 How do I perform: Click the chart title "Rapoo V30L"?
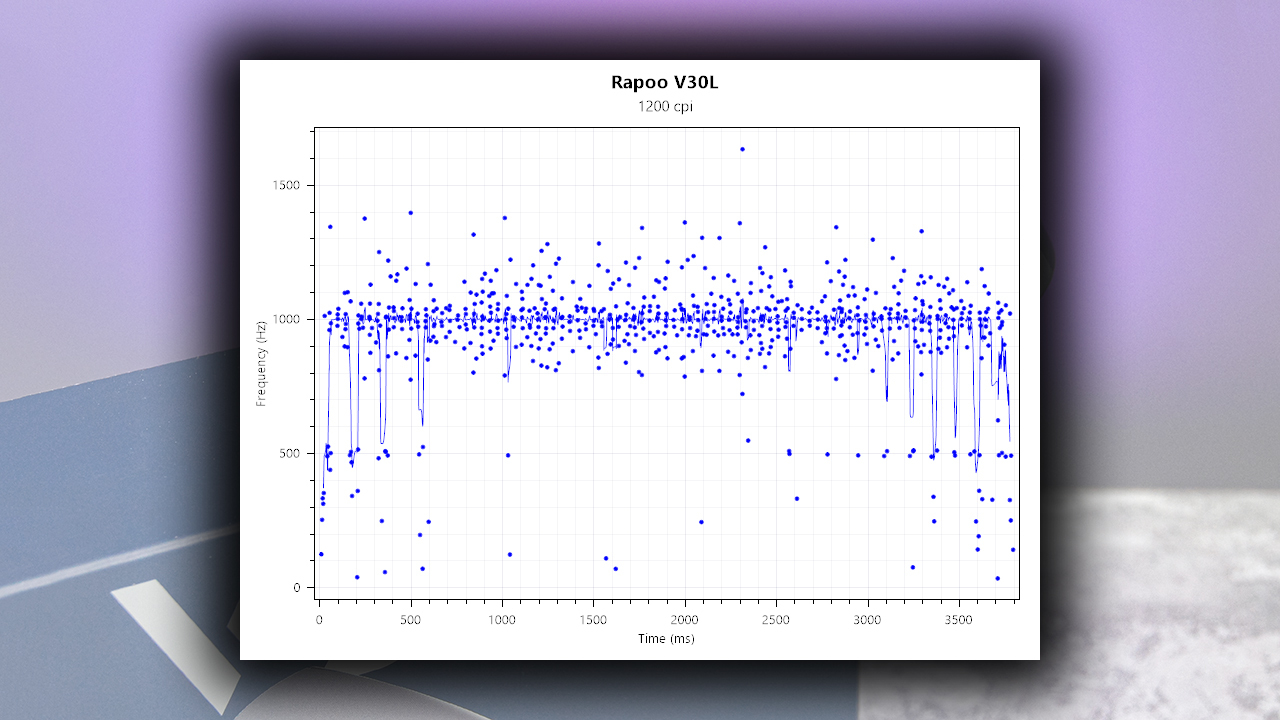(664, 82)
